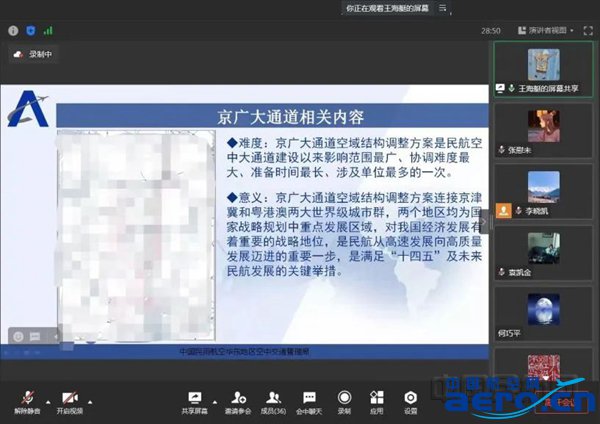Click the 录制中 recording status button

(x=34, y=55)
